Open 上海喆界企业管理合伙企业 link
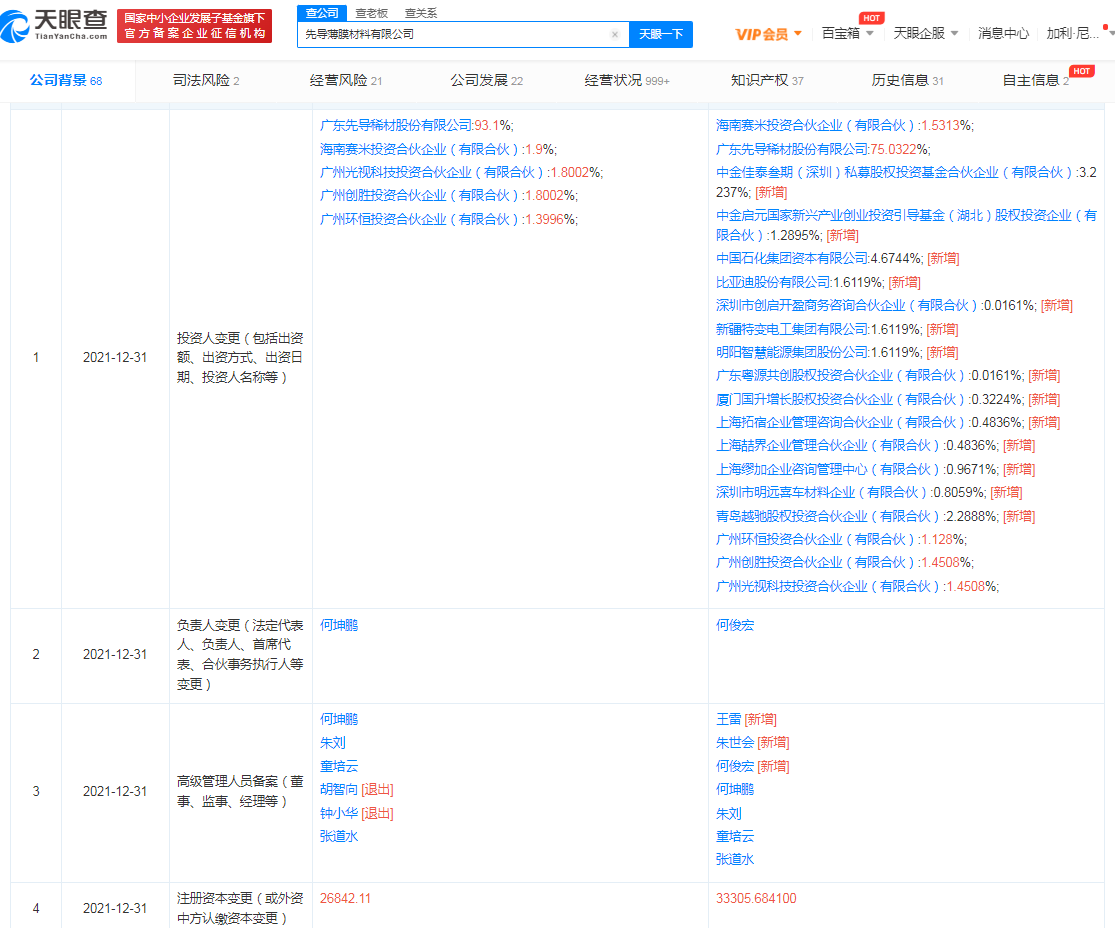 [x=830, y=446]
